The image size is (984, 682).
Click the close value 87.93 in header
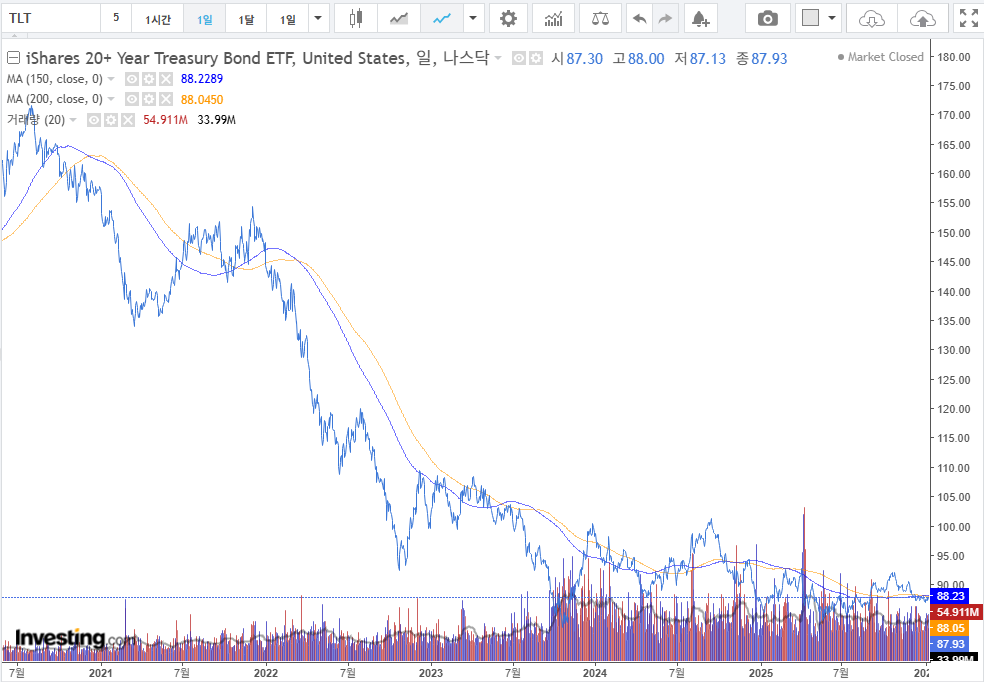point(769,58)
